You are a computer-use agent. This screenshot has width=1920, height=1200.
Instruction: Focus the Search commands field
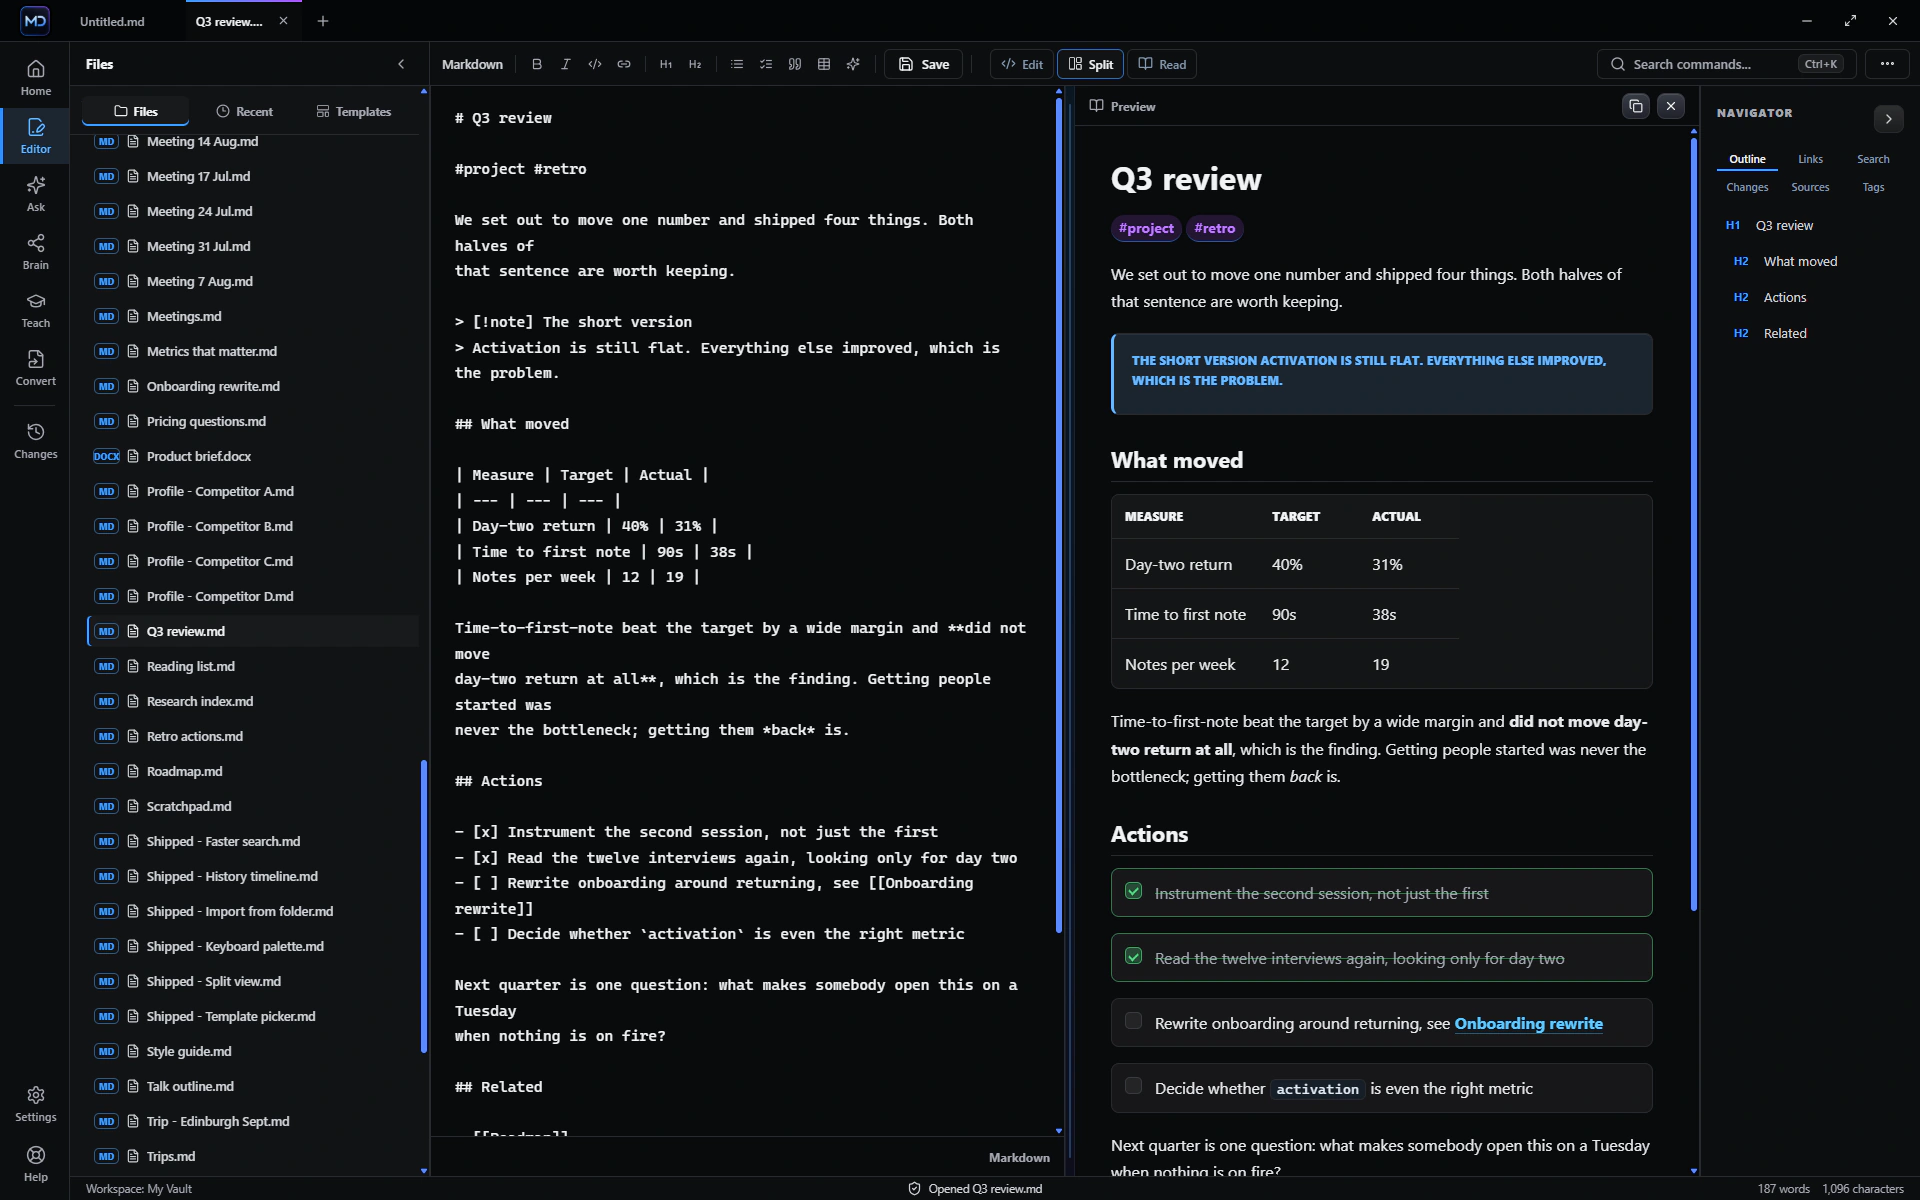1726,64
